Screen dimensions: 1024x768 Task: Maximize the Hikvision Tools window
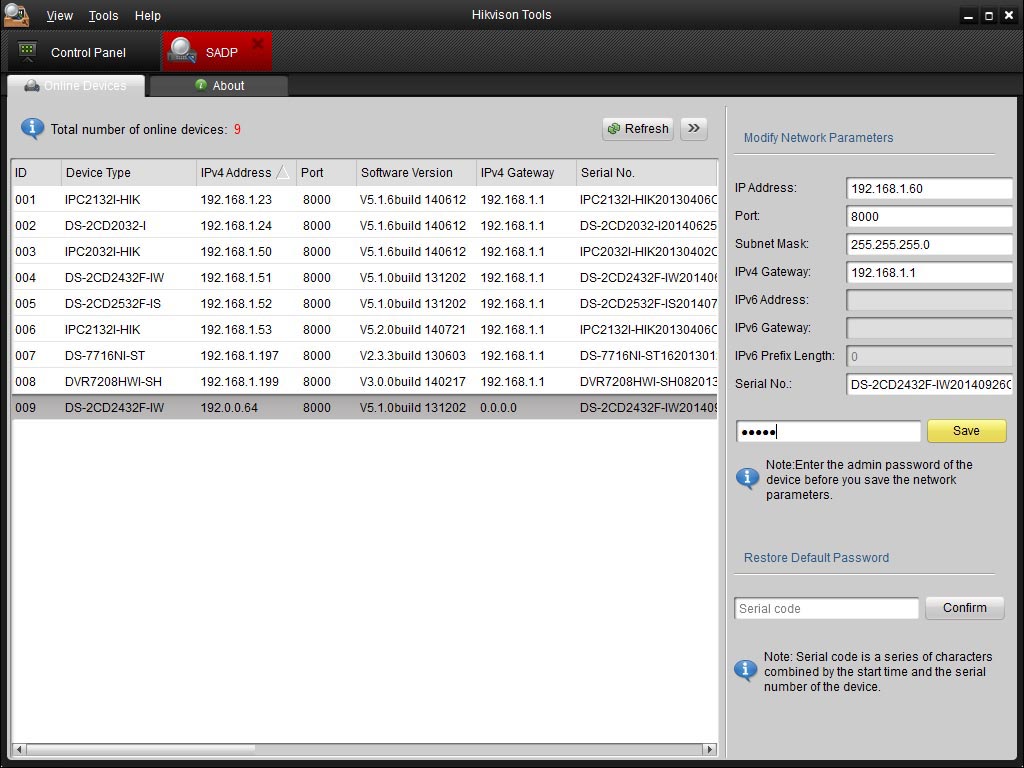tap(989, 16)
